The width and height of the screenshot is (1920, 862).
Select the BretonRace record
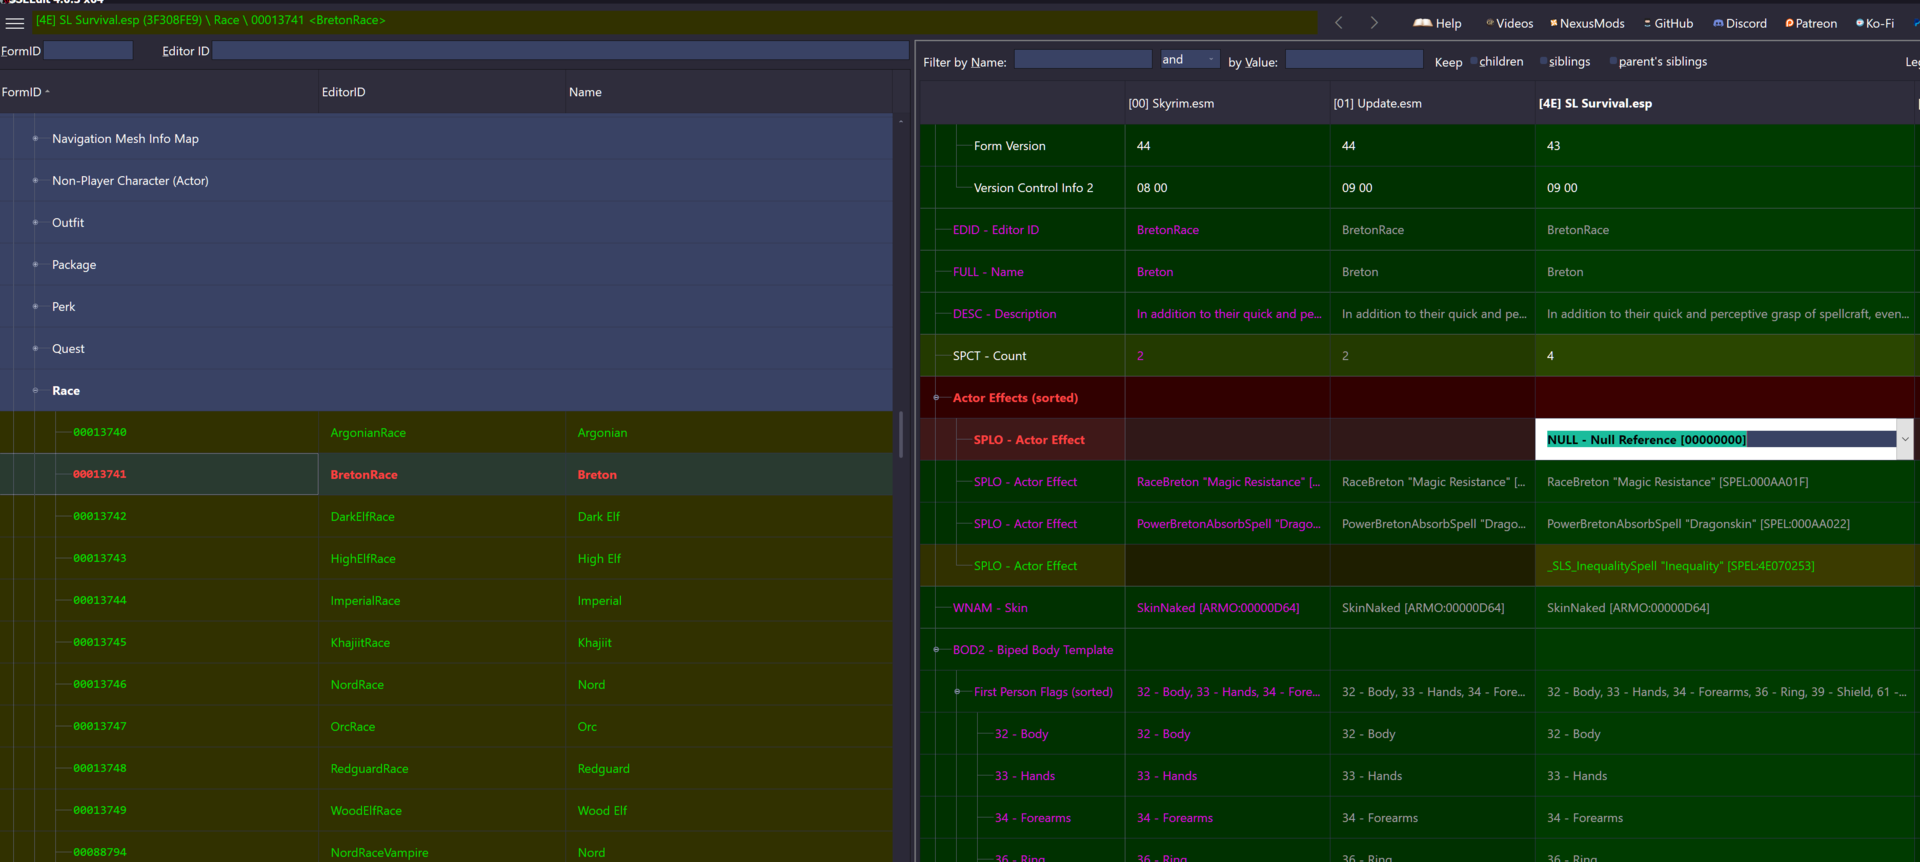(x=446, y=475)
